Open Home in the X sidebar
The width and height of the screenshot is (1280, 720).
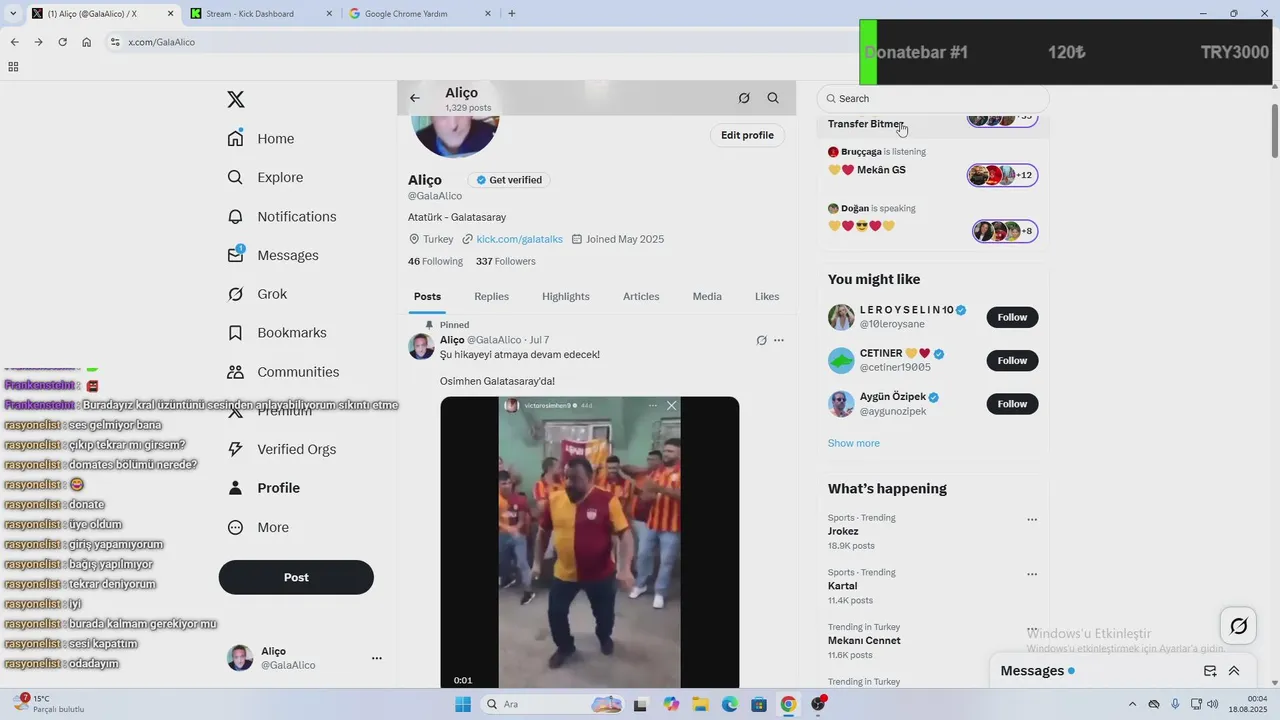(262, 139)
